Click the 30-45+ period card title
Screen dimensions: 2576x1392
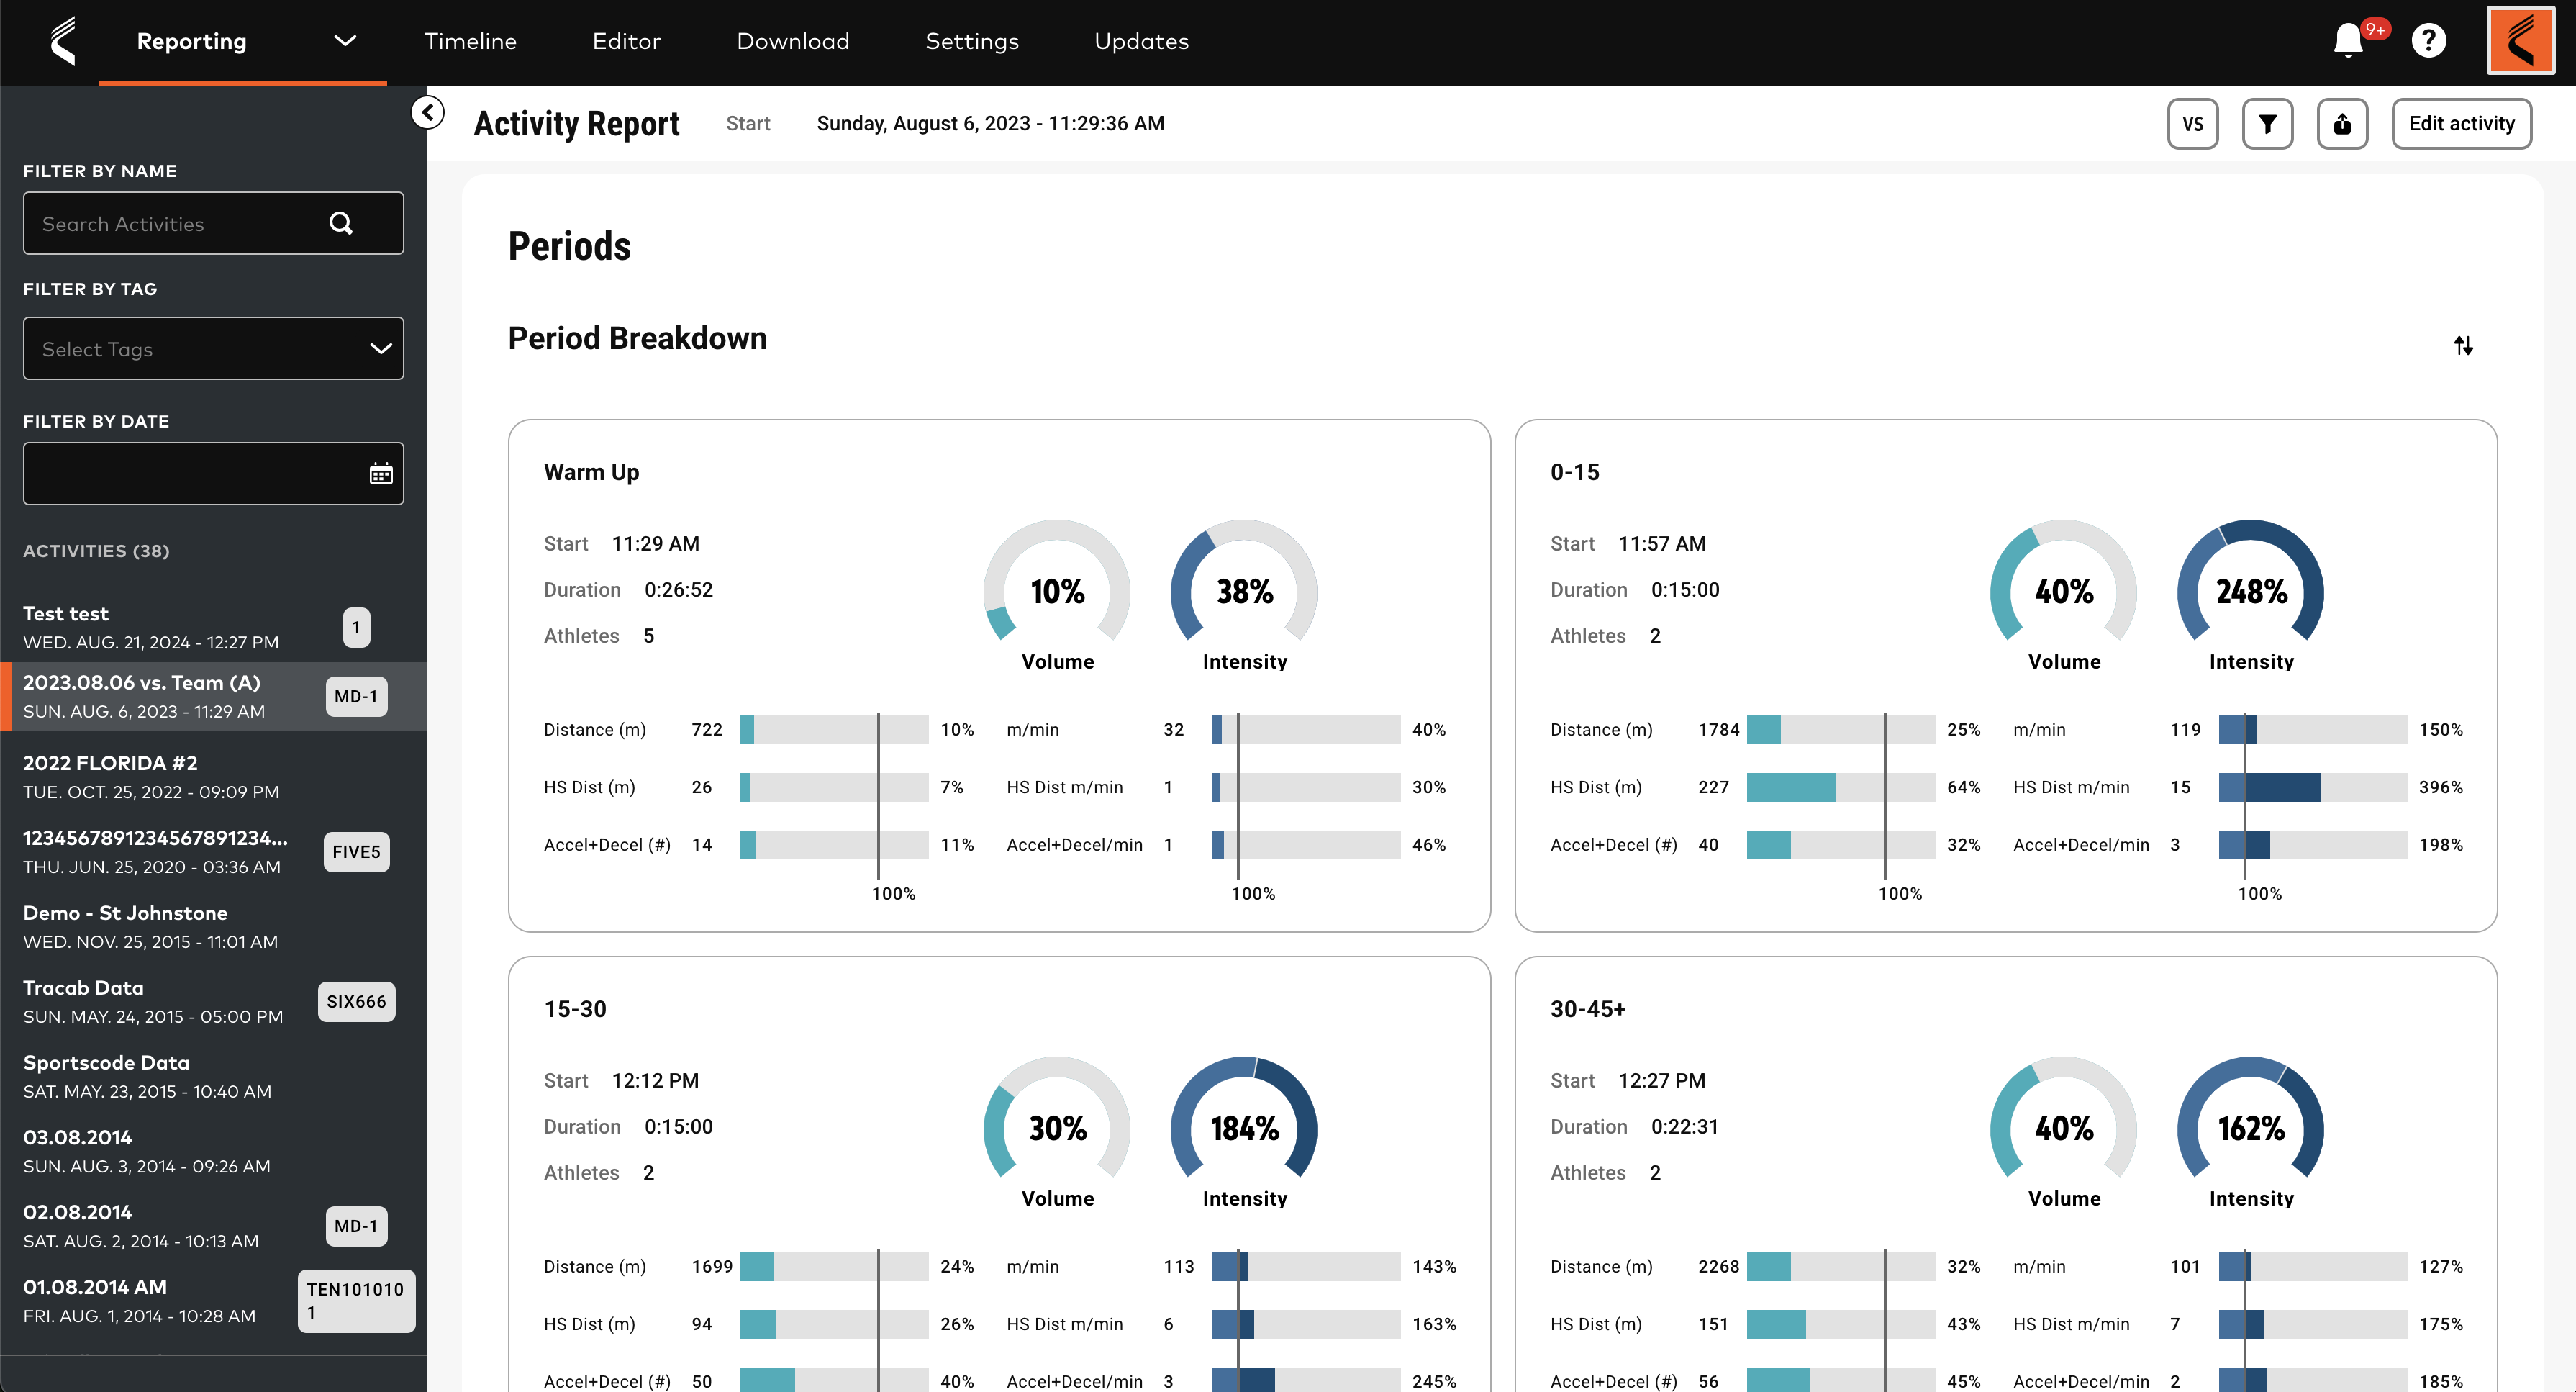tap(1588, 1009)
